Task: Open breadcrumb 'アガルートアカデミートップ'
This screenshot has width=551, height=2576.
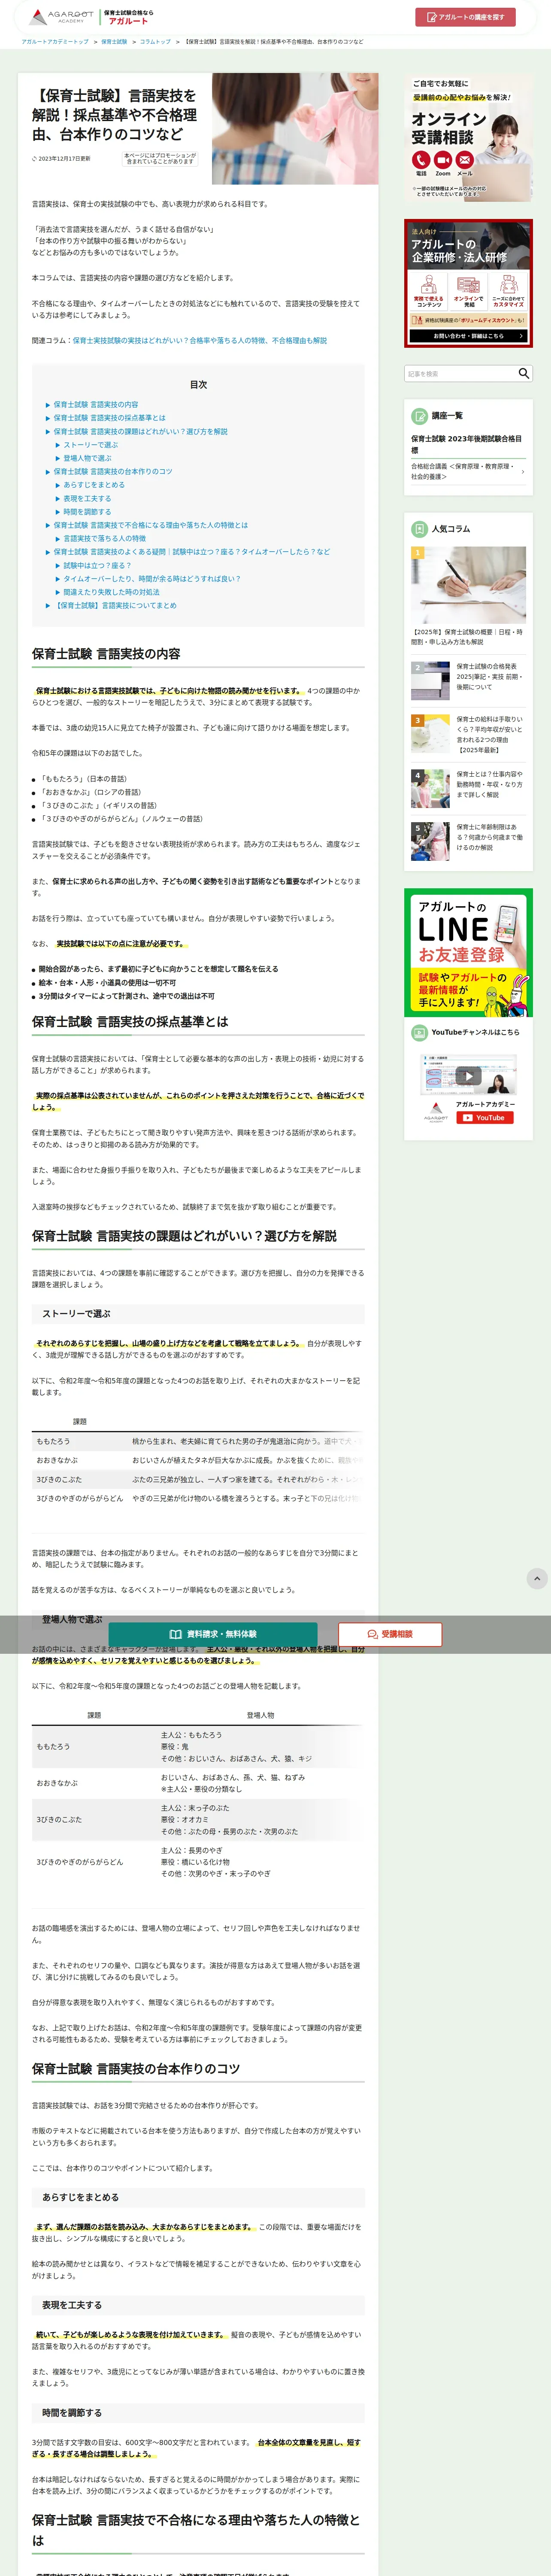Action: 54,42
